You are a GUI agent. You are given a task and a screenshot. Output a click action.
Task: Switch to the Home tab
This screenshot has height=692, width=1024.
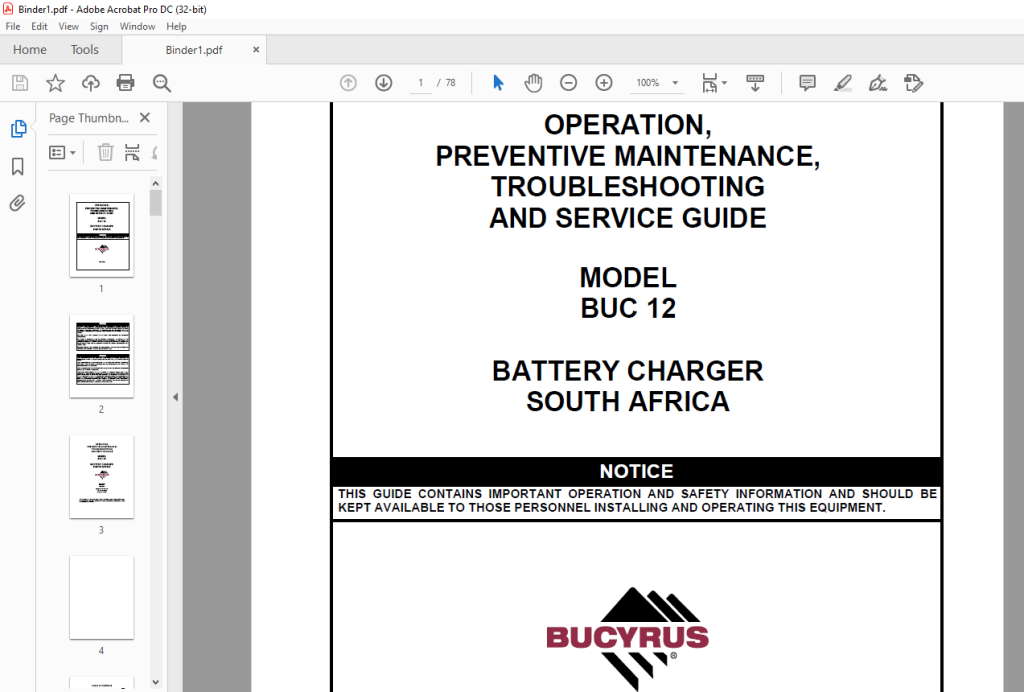29,50
